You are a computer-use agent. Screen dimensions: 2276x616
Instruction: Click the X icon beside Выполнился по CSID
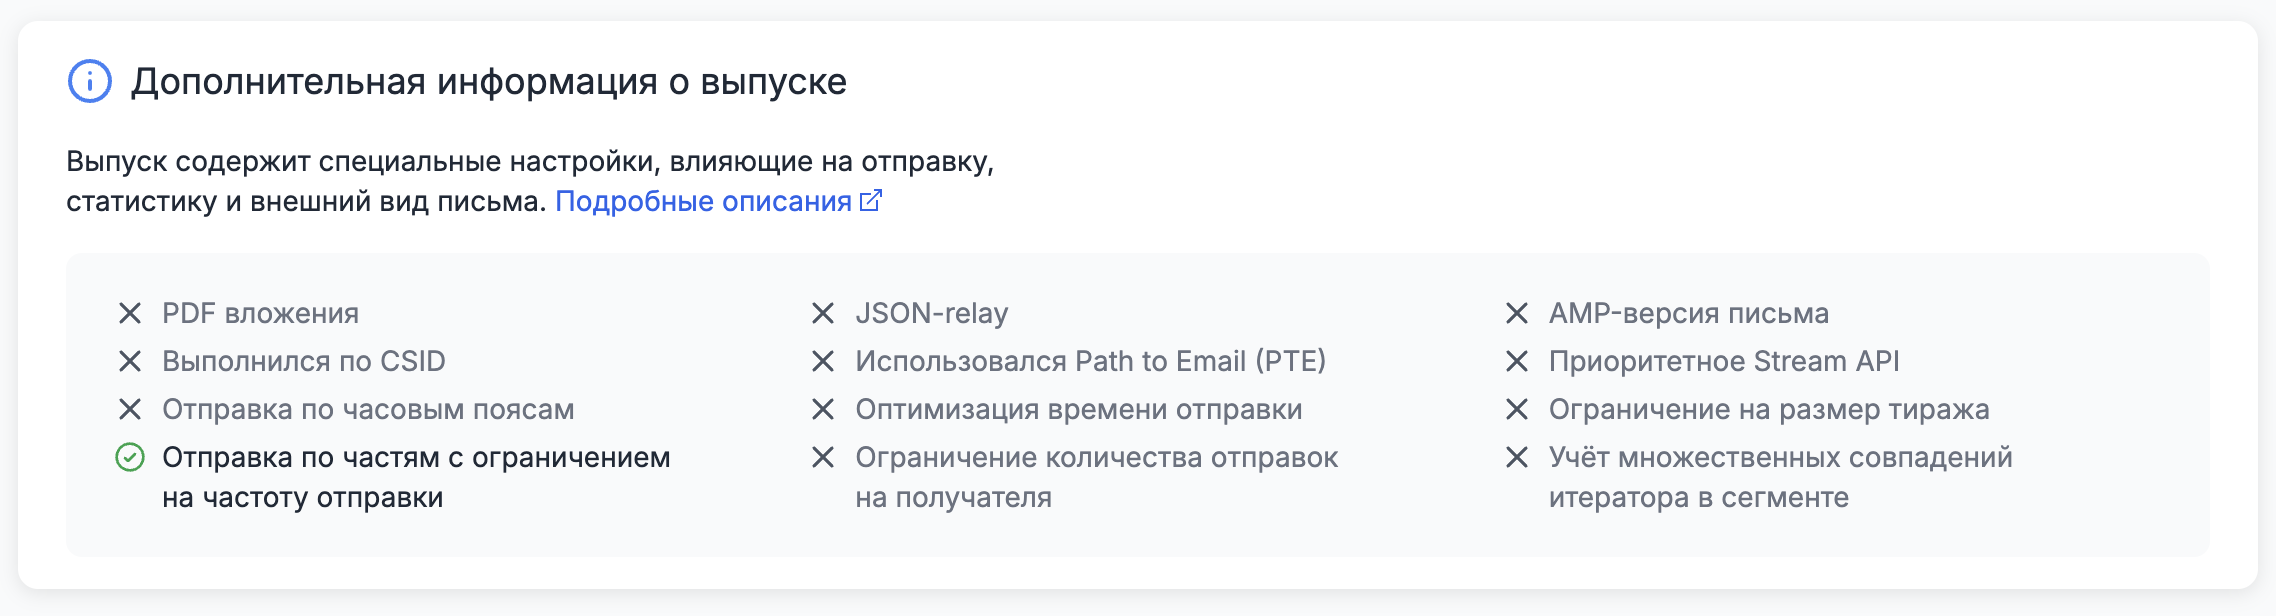130,361
